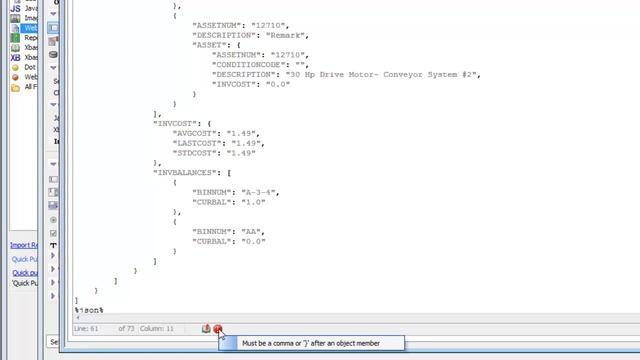Expand the third arrow below T icon
Viewport: 640px width, 360px height.
(x=53, y=282)
